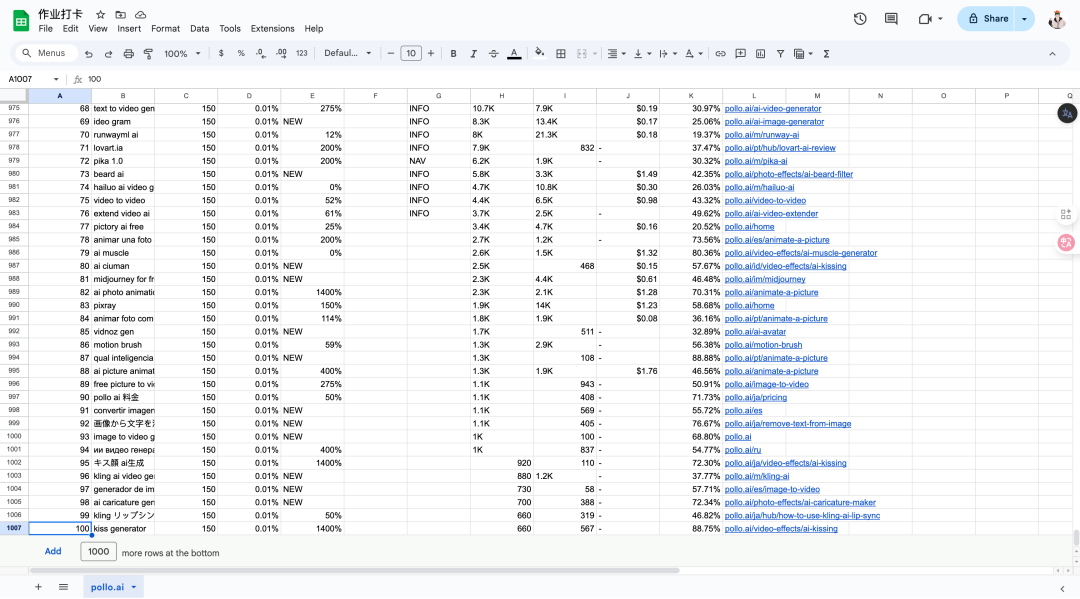Image resolution: width=1080 pixels, height=599 pixels.
Task: Click the rows count field
Action: (x=98, y=551)
